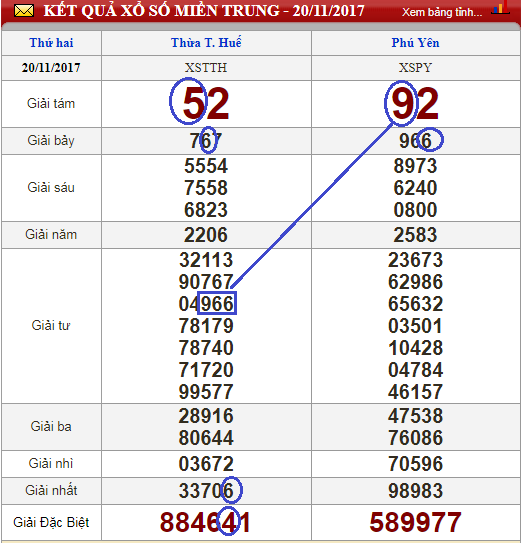
Task: Open the bar chart statistics icon
Action: (500, 8)
